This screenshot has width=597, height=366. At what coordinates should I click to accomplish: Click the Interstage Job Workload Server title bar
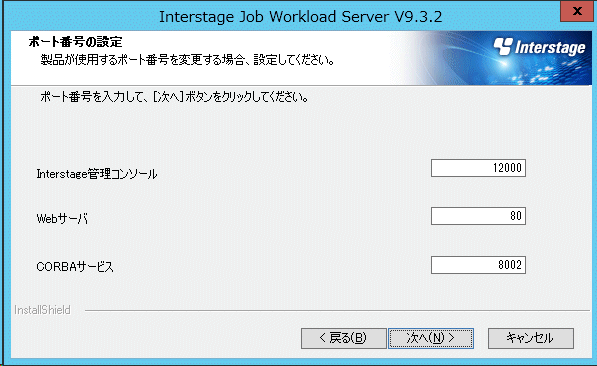[x=300, y=17]
